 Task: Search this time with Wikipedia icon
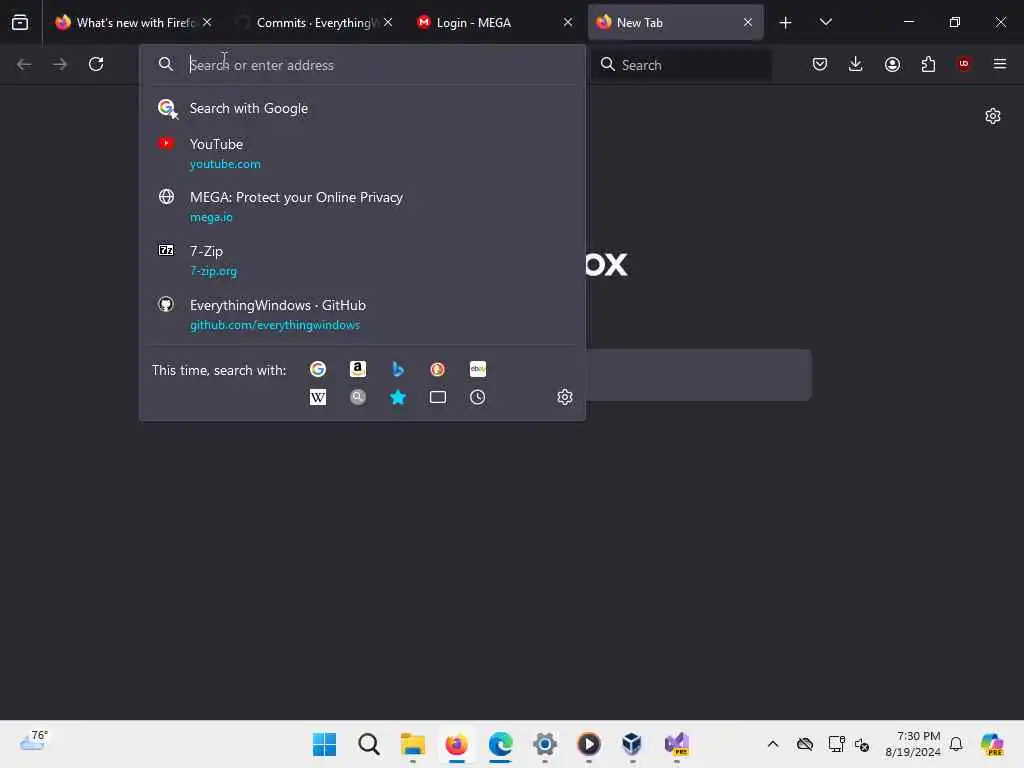click(x=318, y=397)
